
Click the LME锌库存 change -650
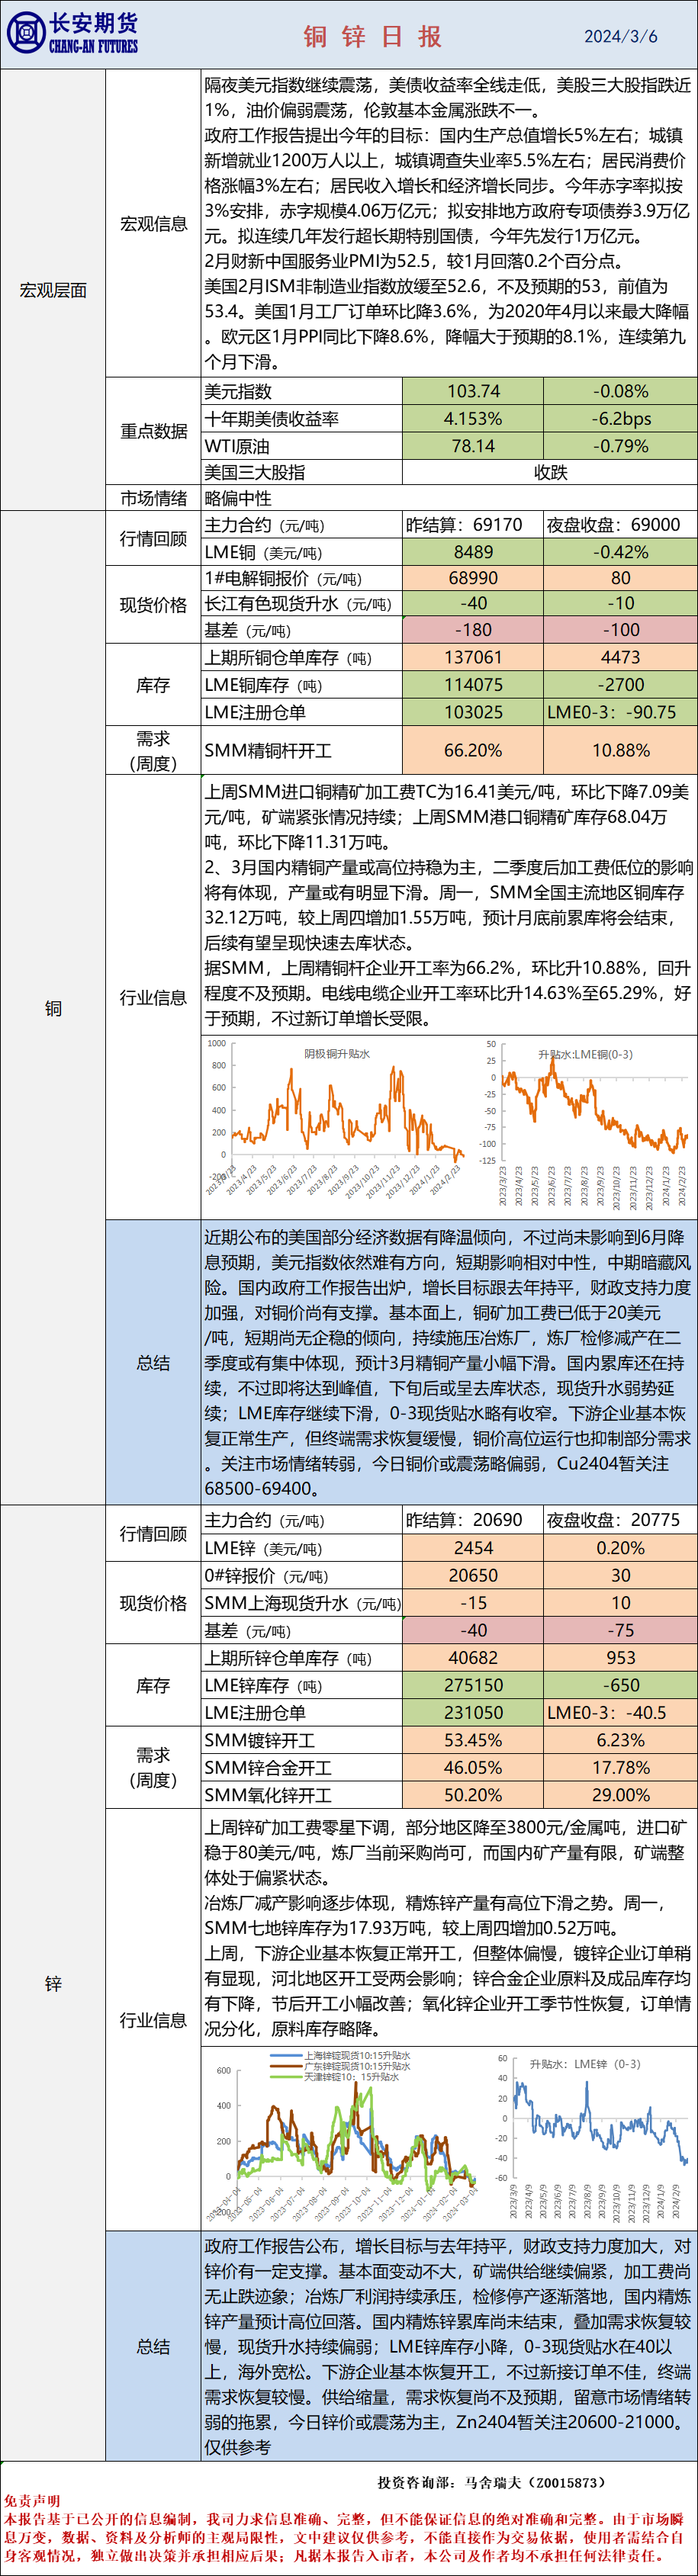point(620,1685)
